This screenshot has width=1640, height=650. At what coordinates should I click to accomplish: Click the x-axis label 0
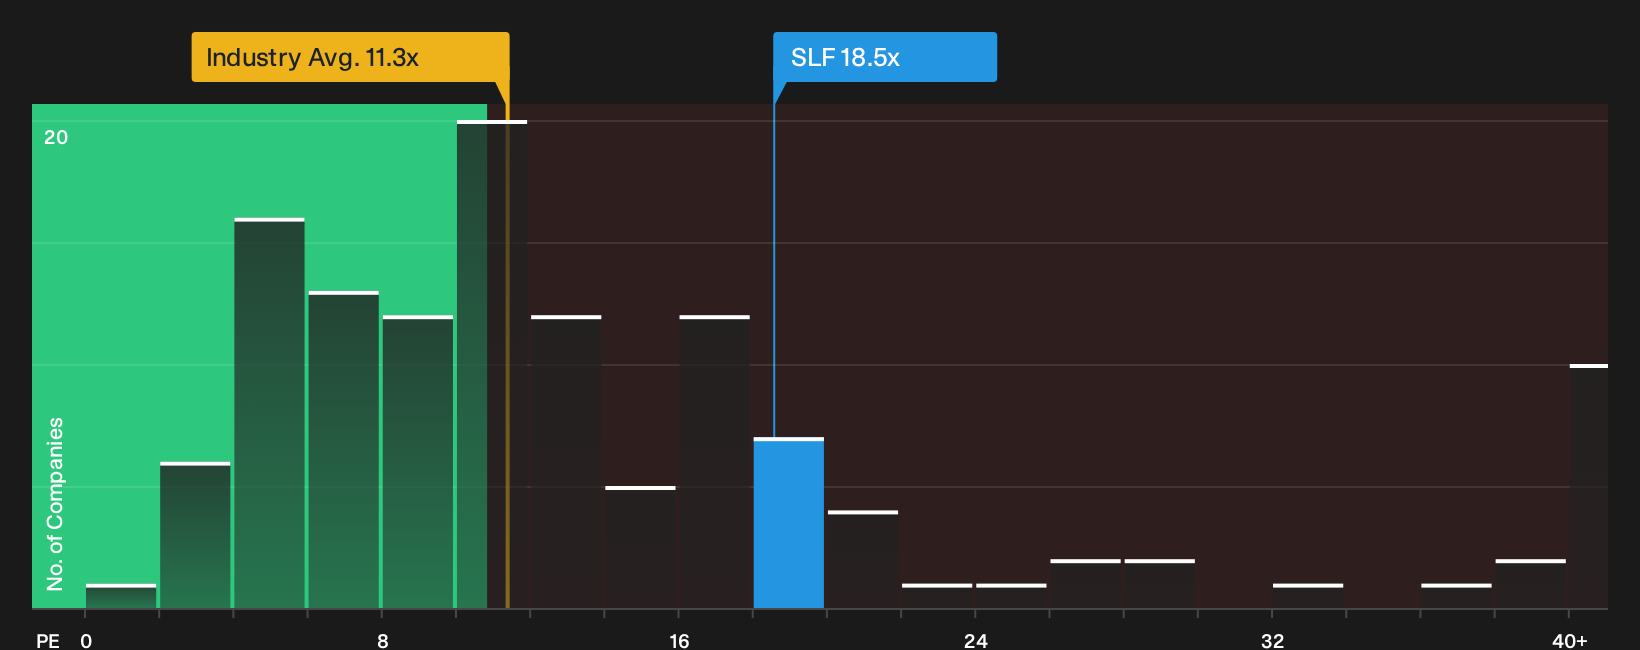point(86,640)
